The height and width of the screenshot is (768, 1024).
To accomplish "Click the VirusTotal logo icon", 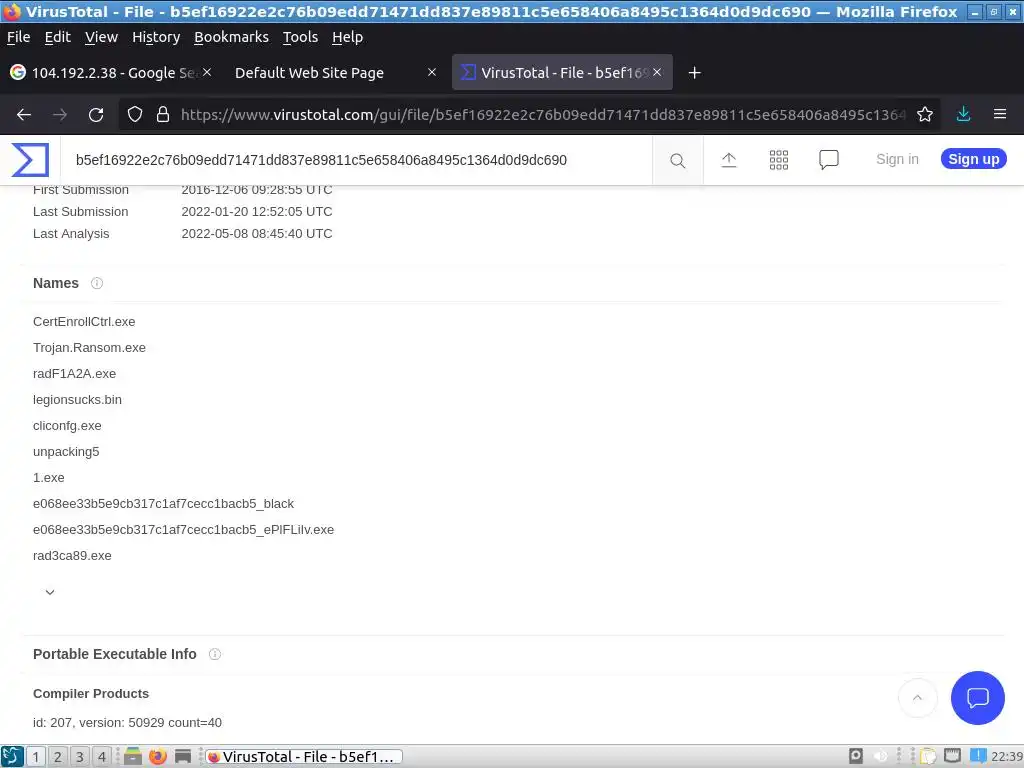I will [30, 160].
